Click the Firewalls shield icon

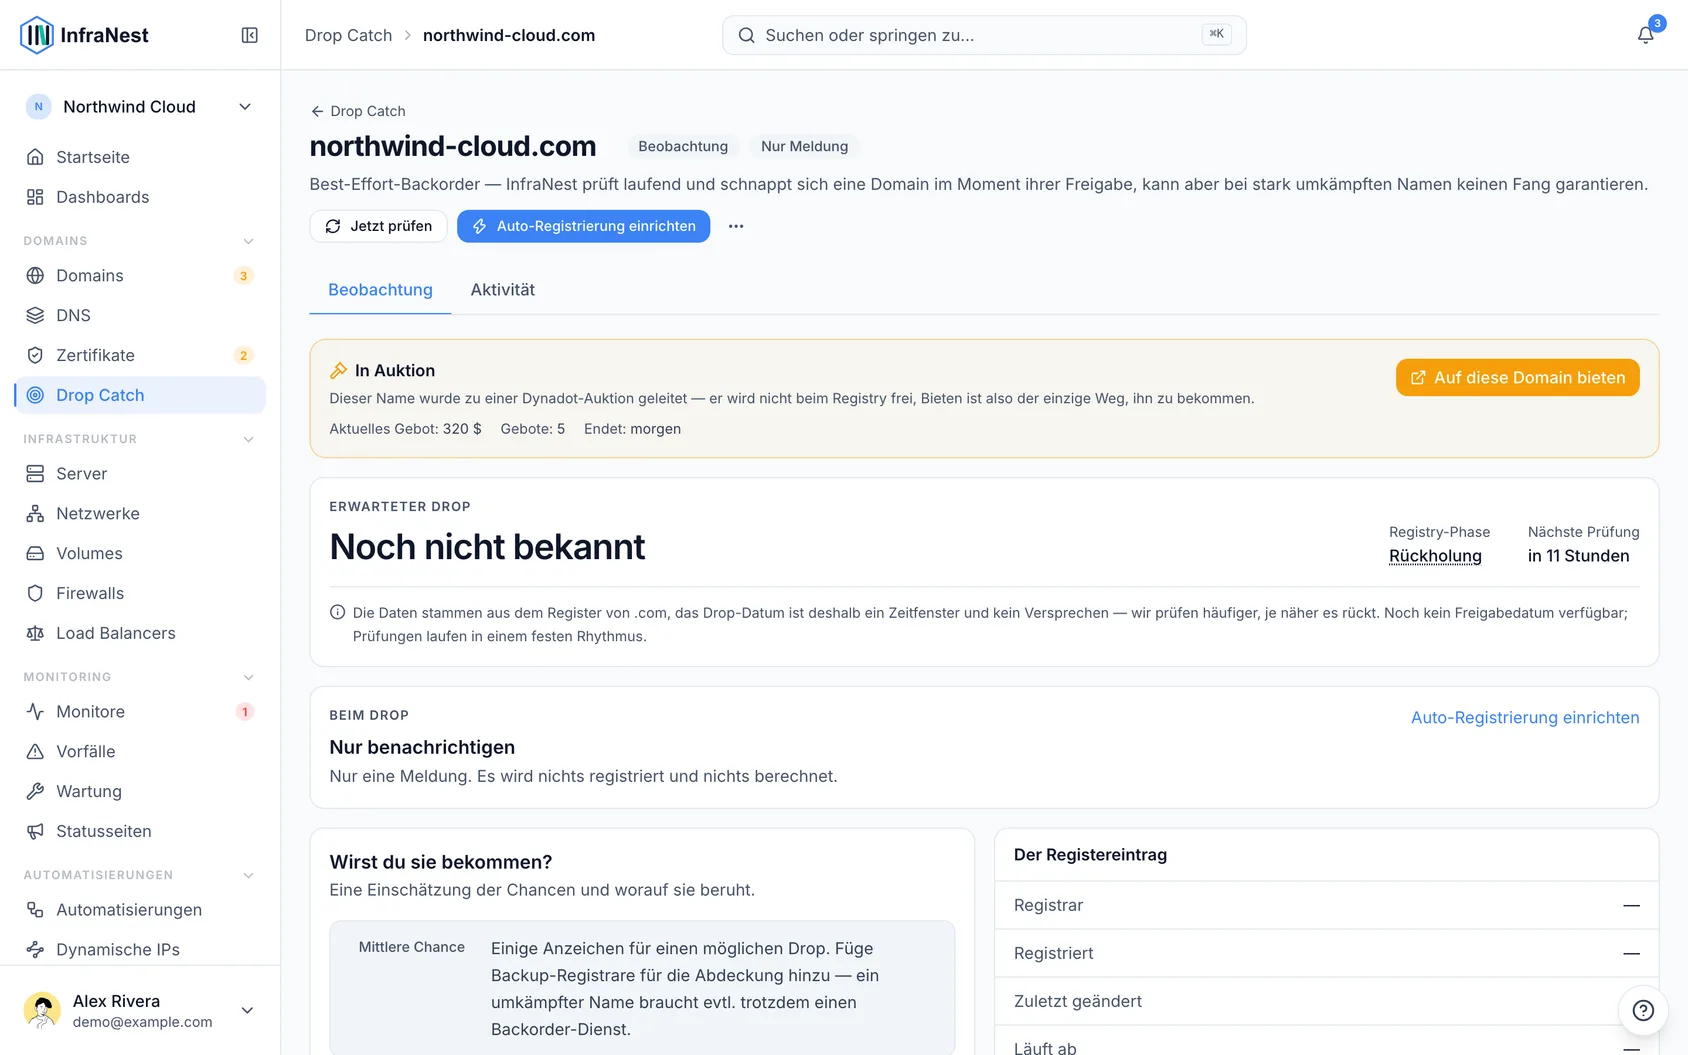coord(35,593)
